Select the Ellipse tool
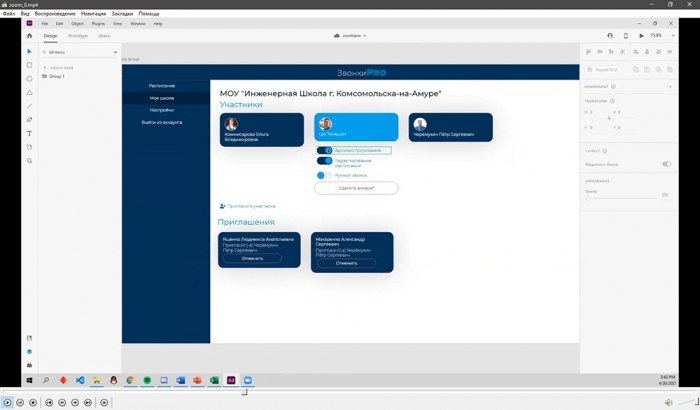700x410 pixels. coord(29,78)
